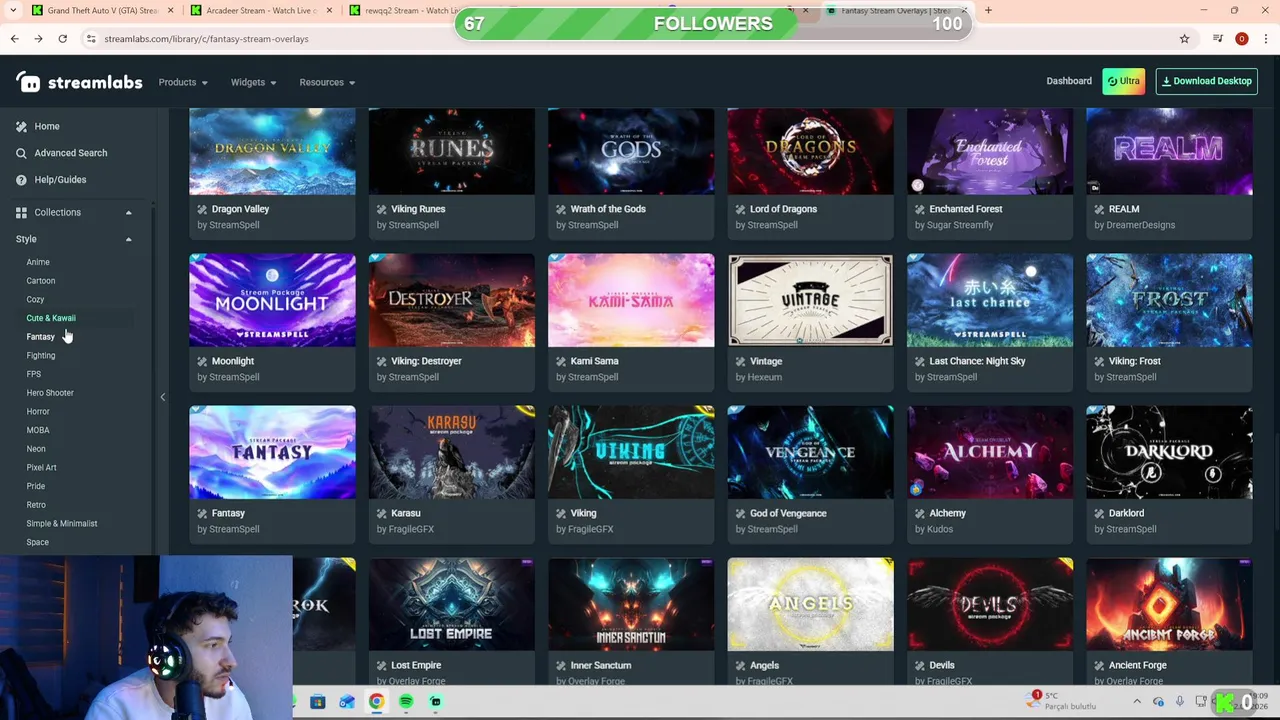
Task: Select the Fantasy style filter
Action: (x=40, y=337)
